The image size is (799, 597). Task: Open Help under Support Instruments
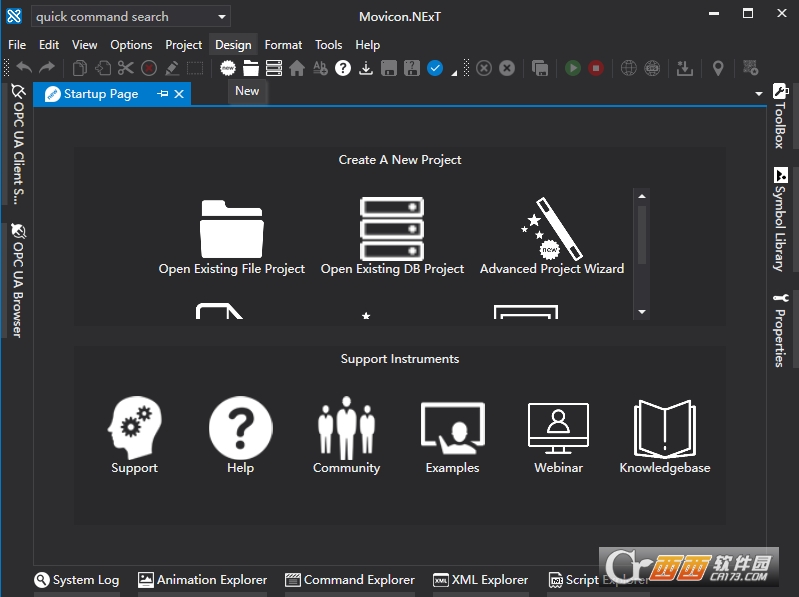point(241,436)
